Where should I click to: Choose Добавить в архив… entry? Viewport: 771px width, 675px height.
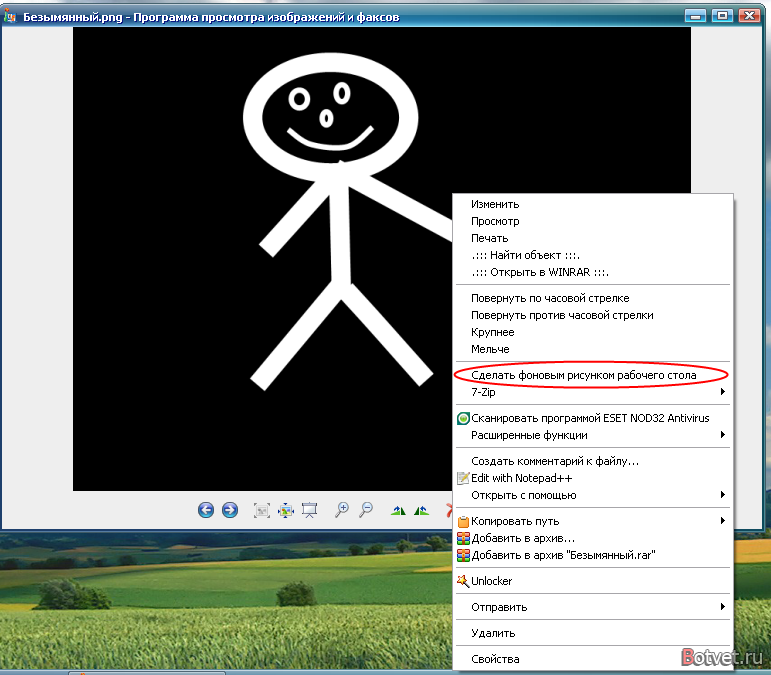tap(593, 538)
